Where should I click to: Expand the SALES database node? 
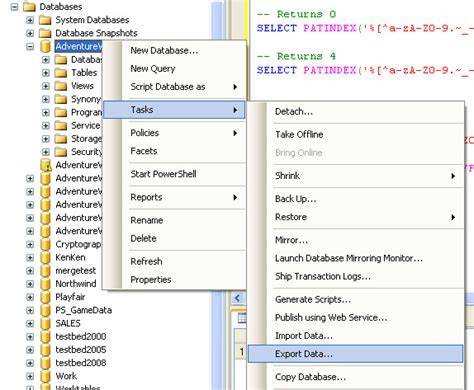point(30,324)
